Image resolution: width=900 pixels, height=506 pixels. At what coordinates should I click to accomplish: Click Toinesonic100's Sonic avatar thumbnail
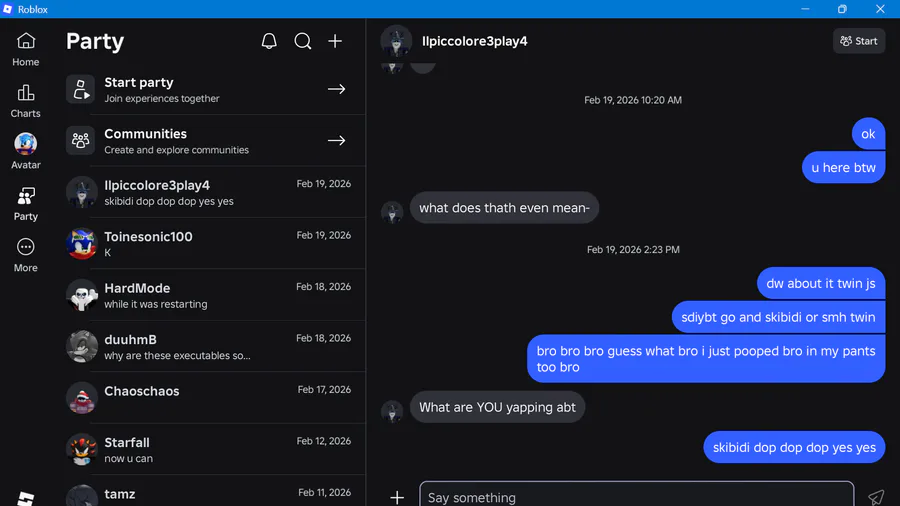coord(82,244)
